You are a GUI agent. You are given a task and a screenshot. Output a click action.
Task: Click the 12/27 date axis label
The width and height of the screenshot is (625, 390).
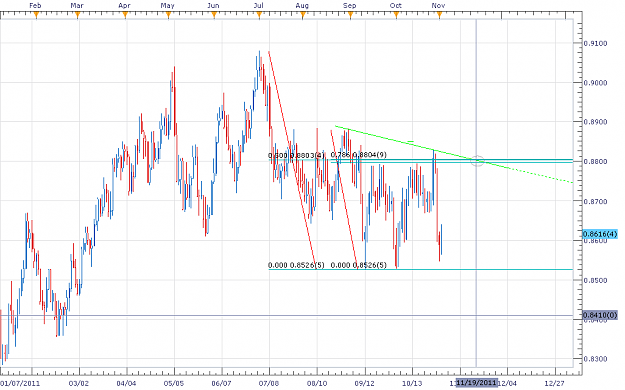pyautogui.click(x=554, y=383)
